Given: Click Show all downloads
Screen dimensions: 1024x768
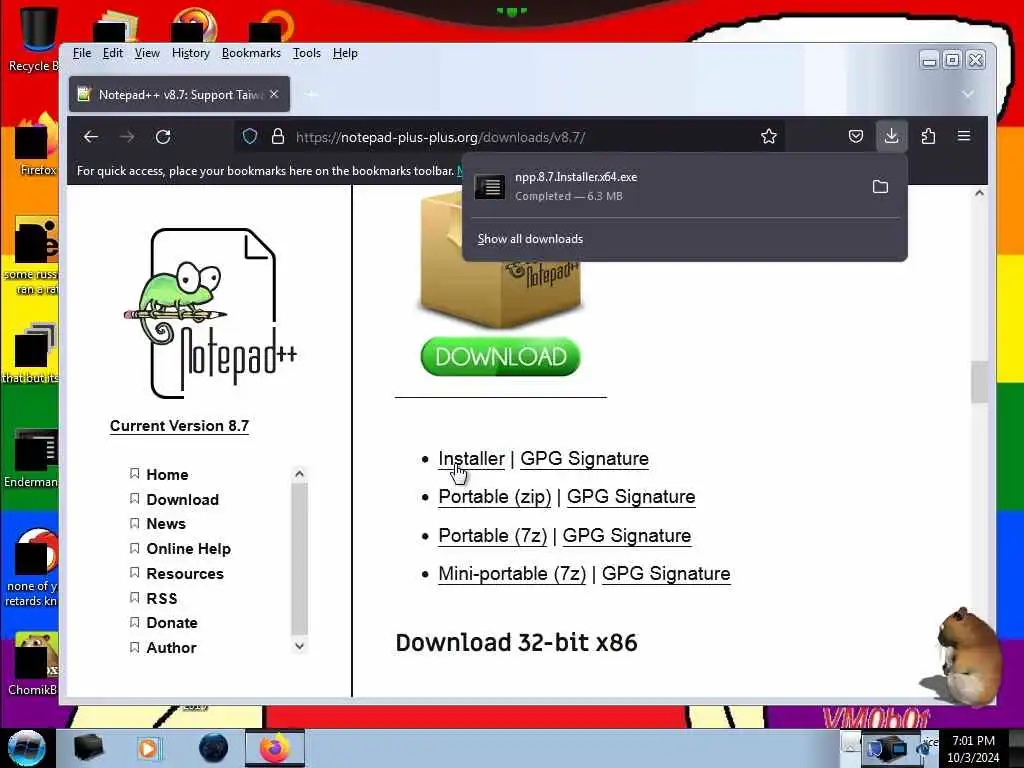Looking at the screenshot, I should point(530,239).
